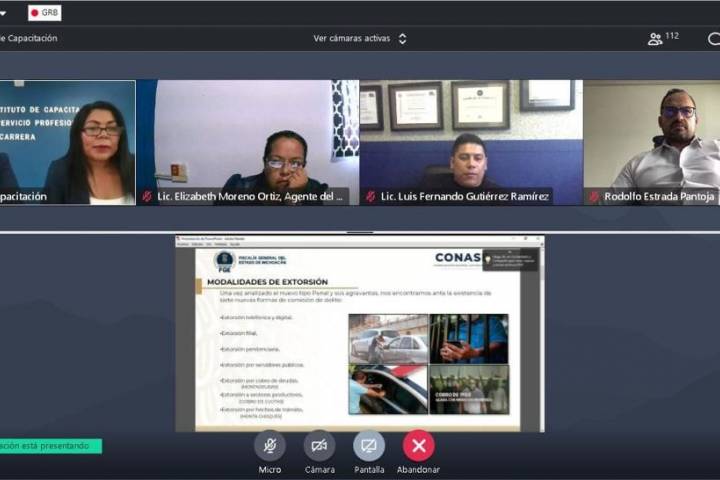Toggle the Micro microphone button
This screenshot has height=480, width=720.
[270, 445]
